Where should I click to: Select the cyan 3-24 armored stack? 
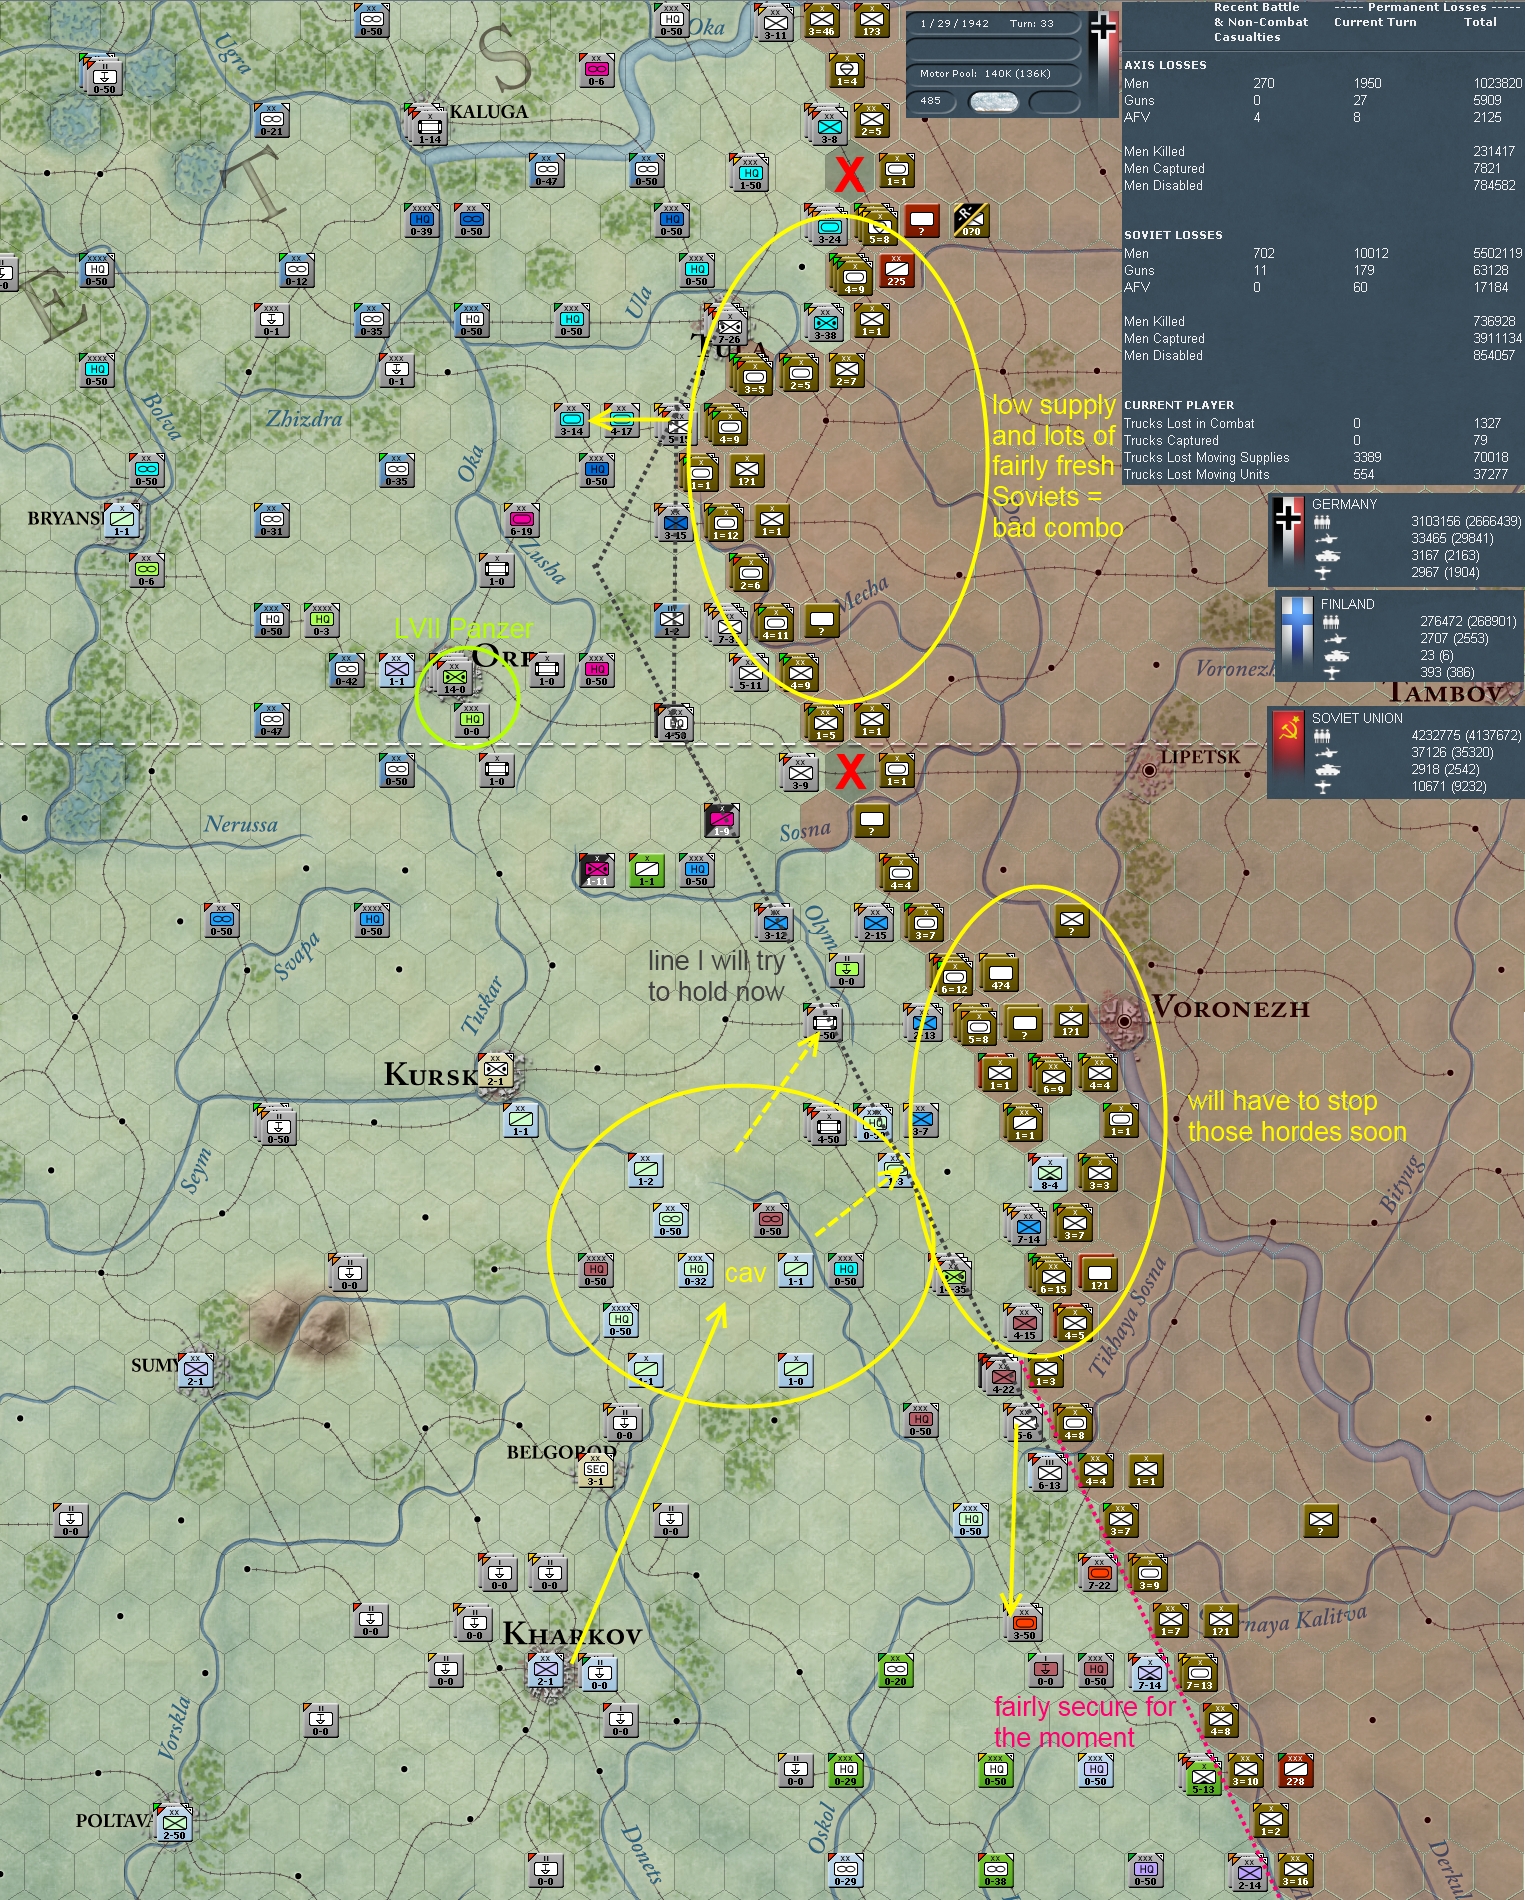(x=829, y=228)
